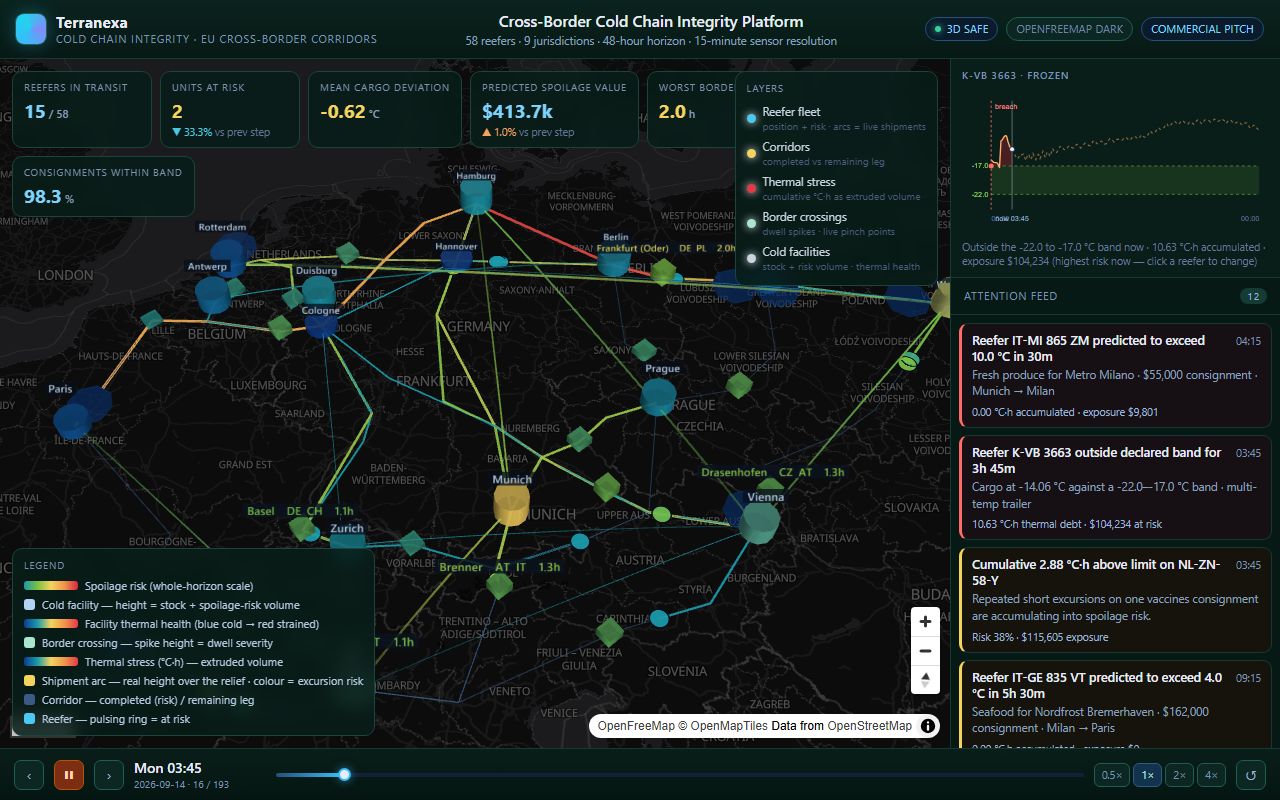The width and height of the screenshot is (1280, 800).
Task: Select the Cologne cold facility marker
Action: point(321,326)
